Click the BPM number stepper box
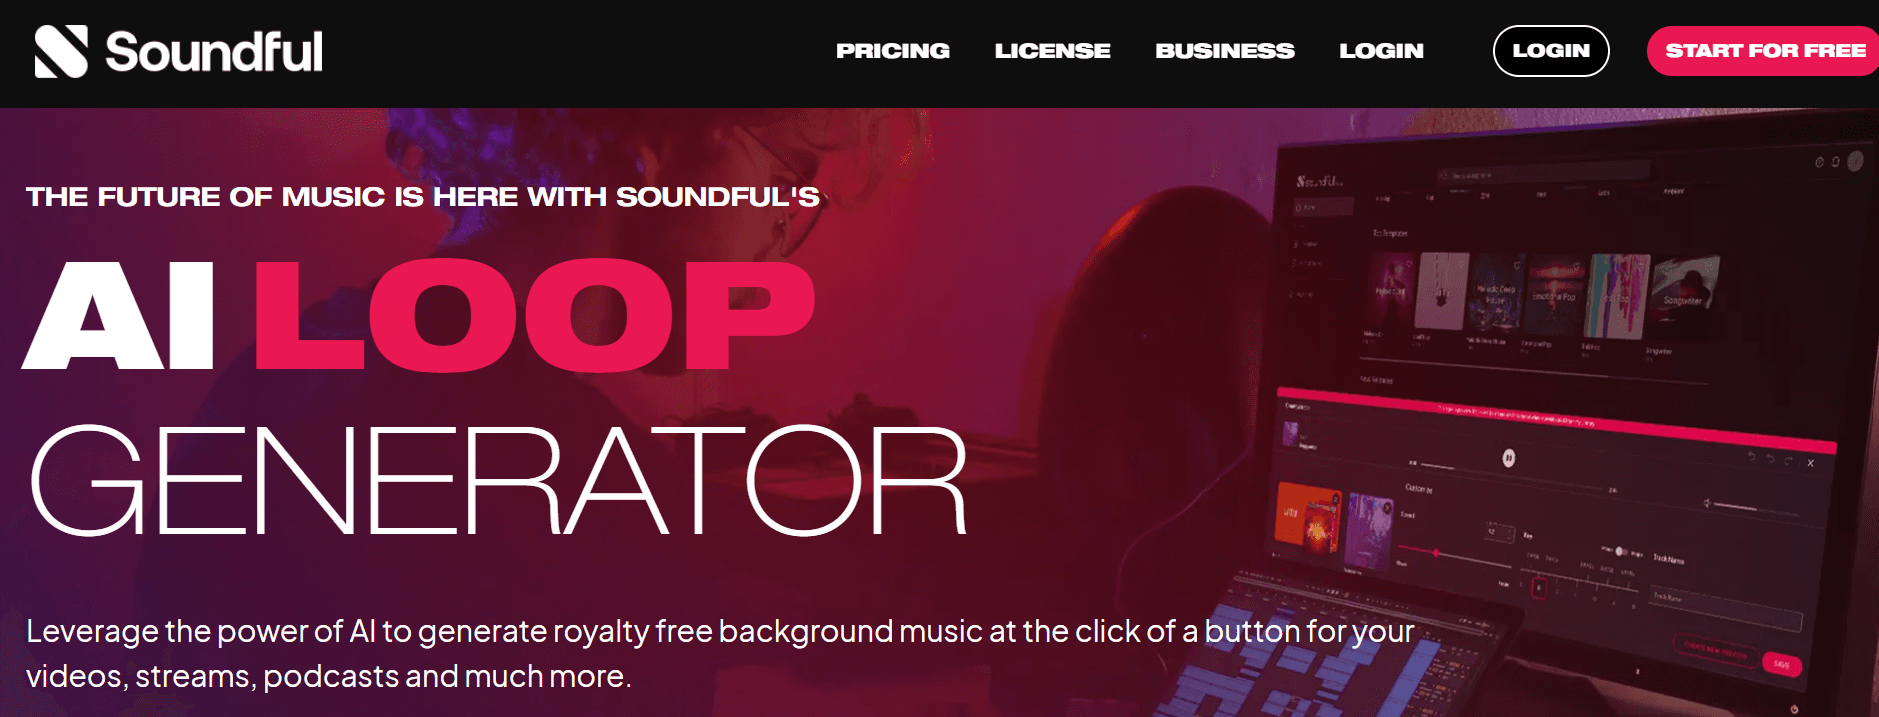Image resolution: width=1879 pixels, height=717 pixels. (x=1499, y=532)
